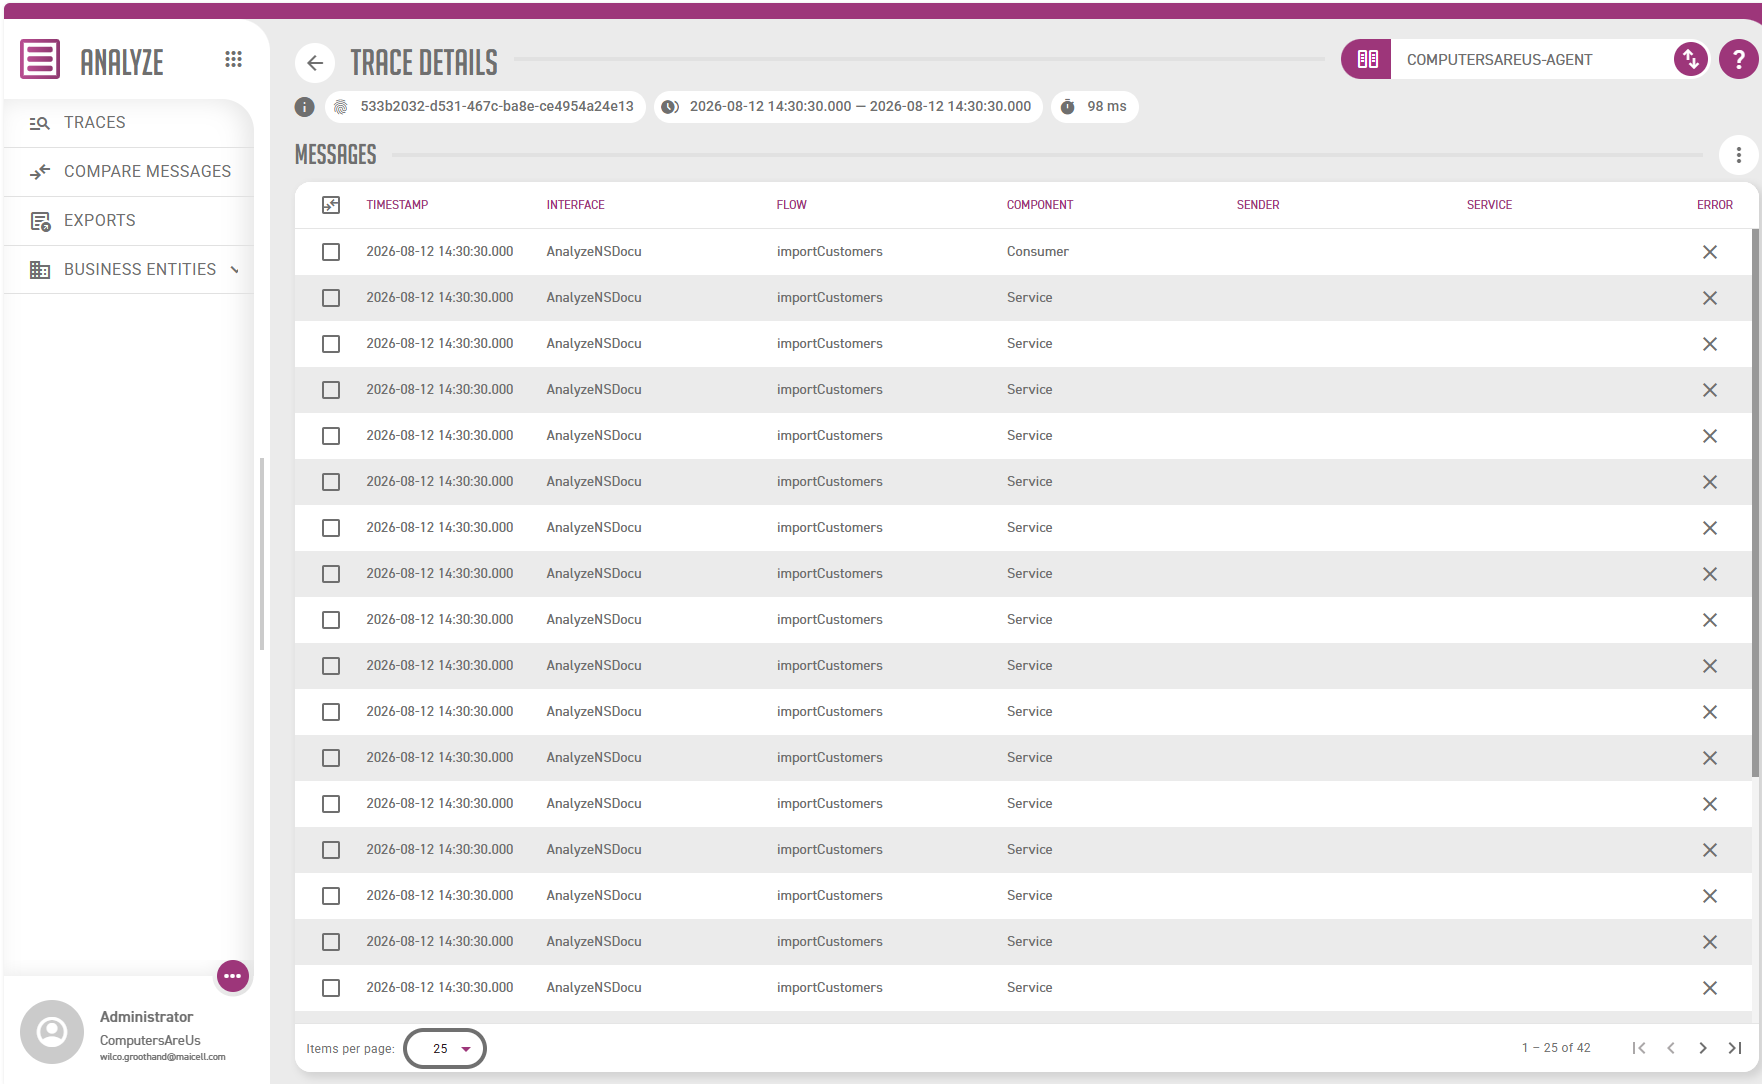The height and width of the screenshot is (1084, 1762).
Task: Click the Exports document icon
Action: click(40, 221)
